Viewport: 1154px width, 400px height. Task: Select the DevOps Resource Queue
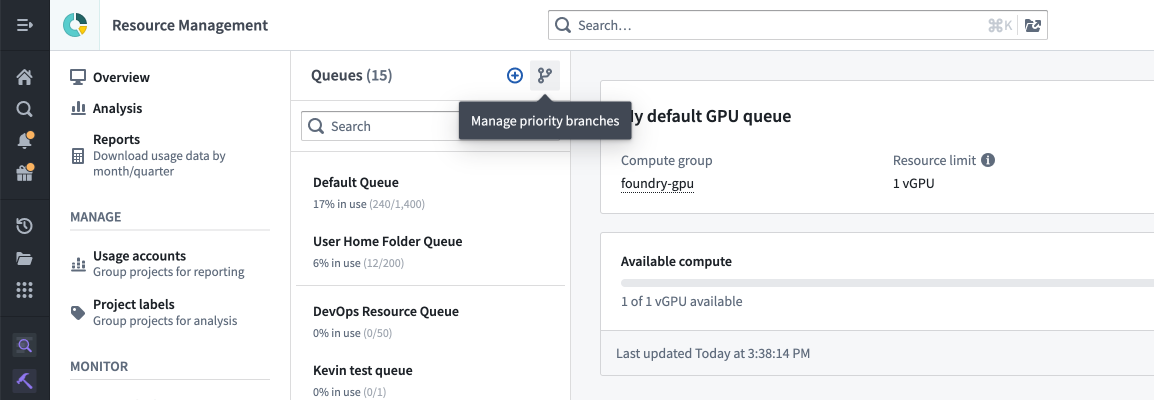click(431, 321)
